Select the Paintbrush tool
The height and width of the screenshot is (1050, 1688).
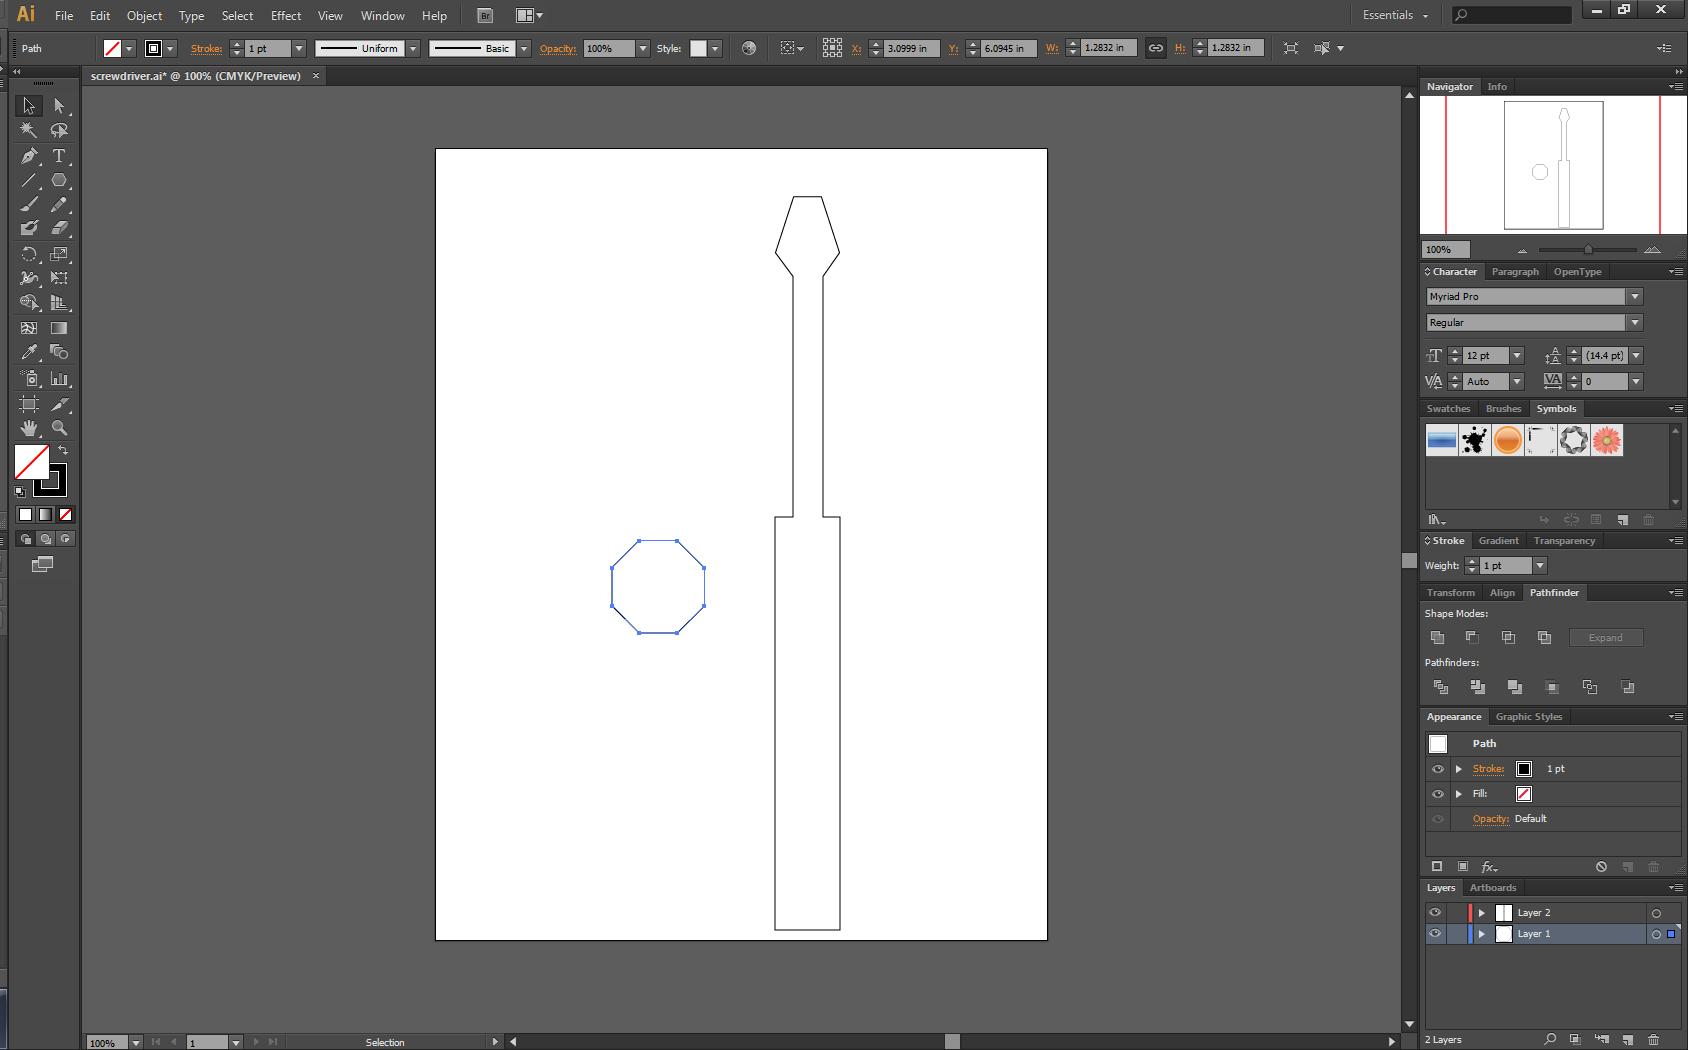[29, 204]
